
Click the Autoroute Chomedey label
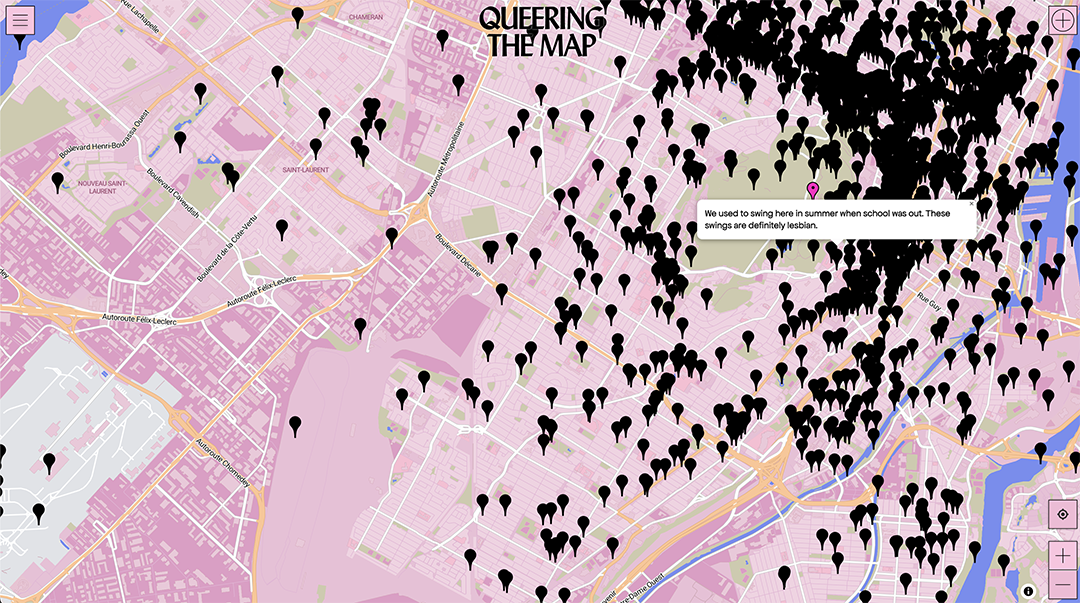tap(222, 463)
